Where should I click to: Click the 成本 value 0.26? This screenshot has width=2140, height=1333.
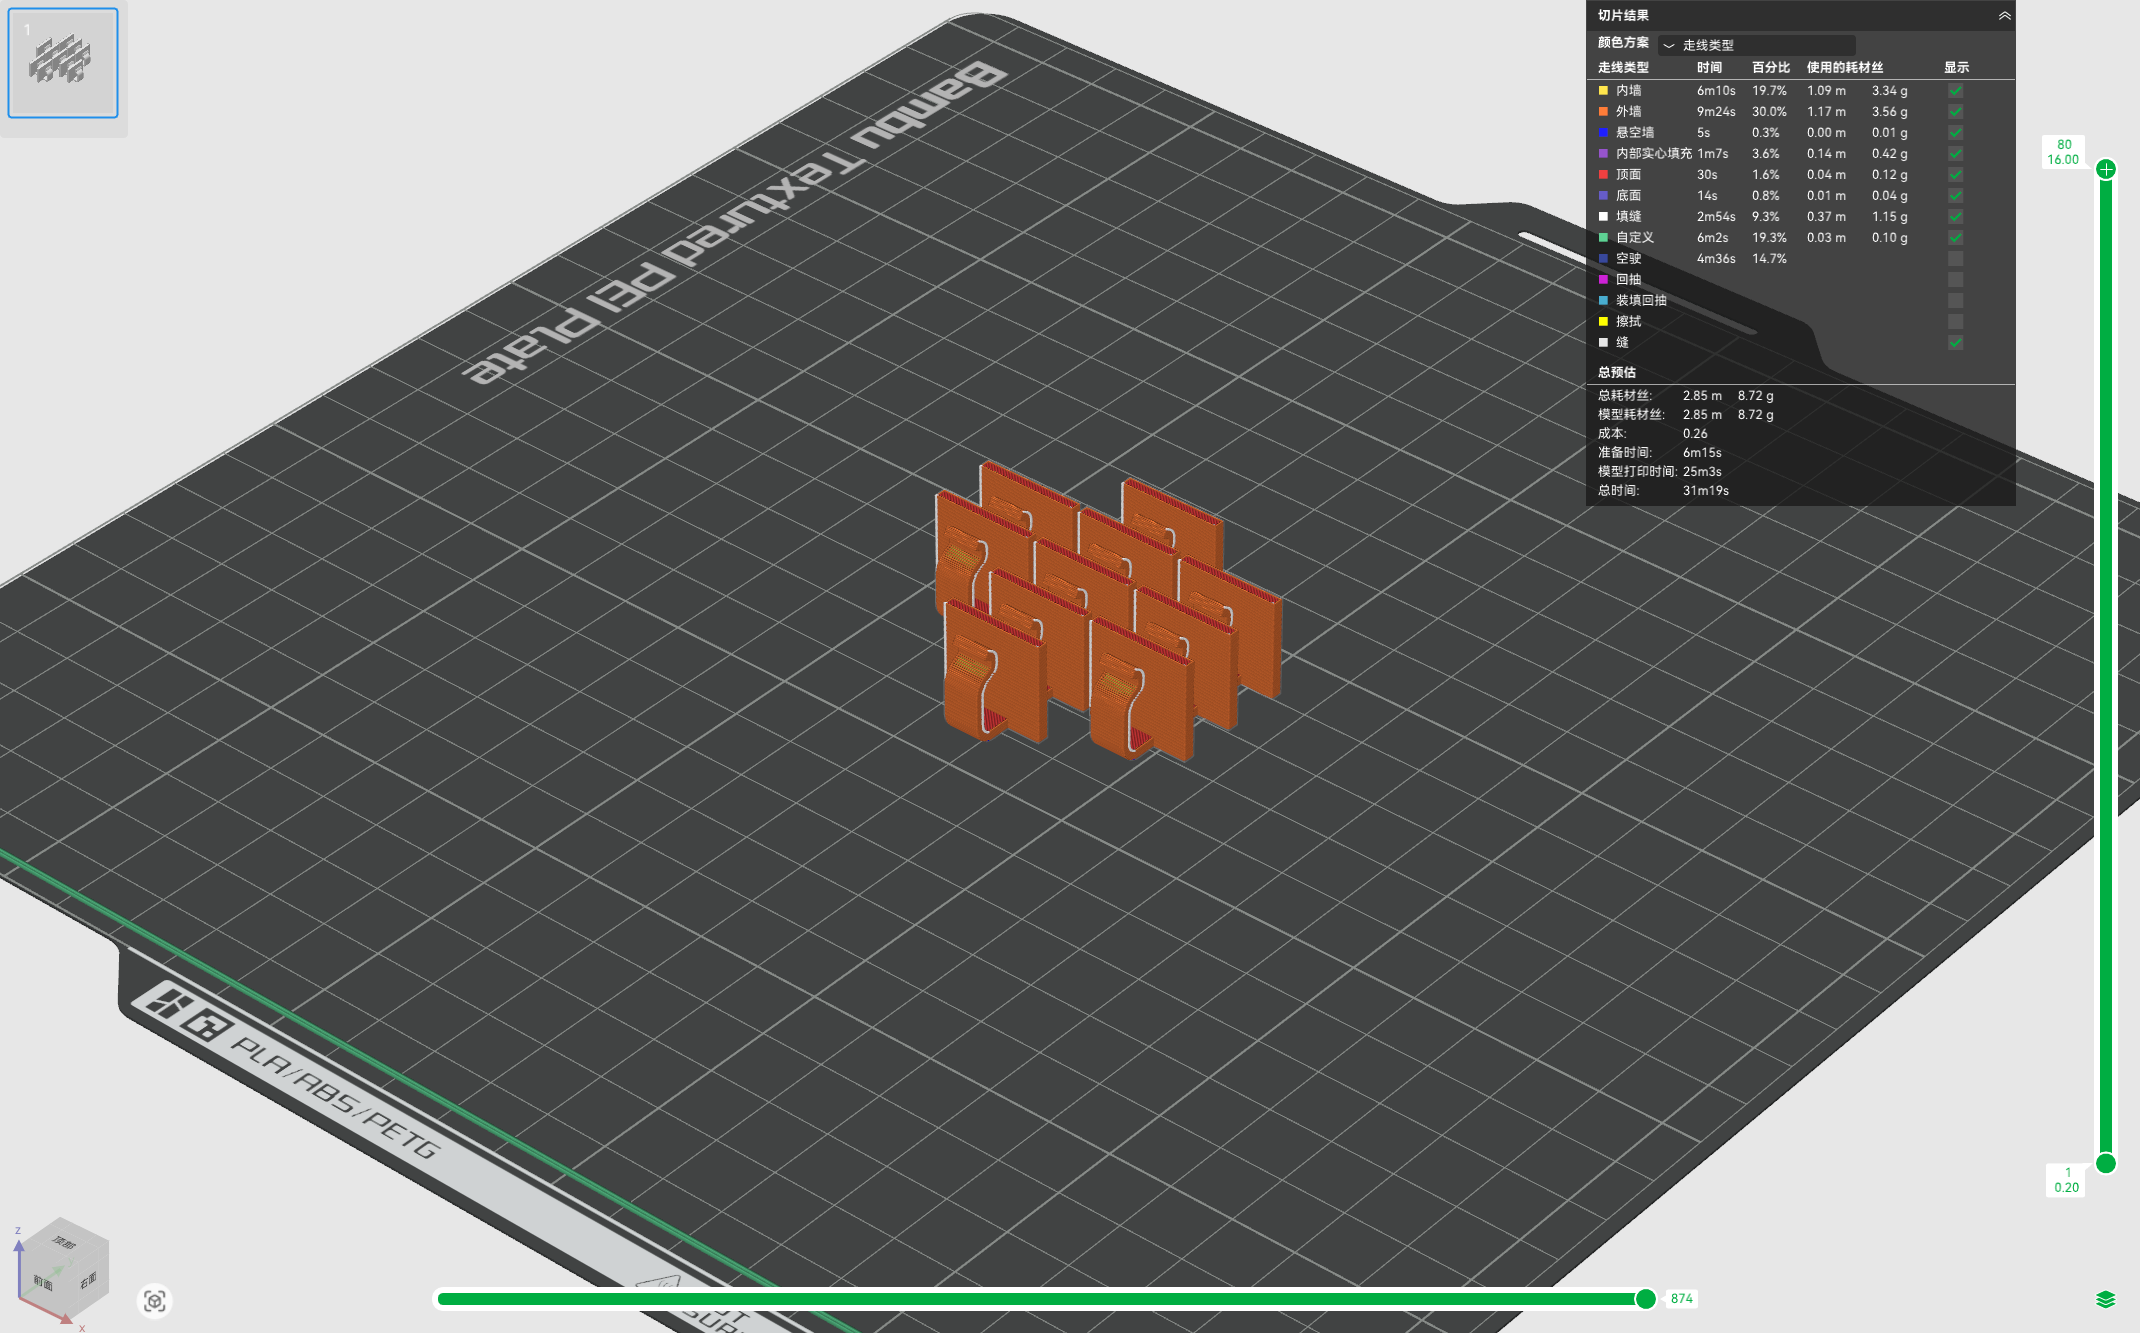click(1695, 434)
